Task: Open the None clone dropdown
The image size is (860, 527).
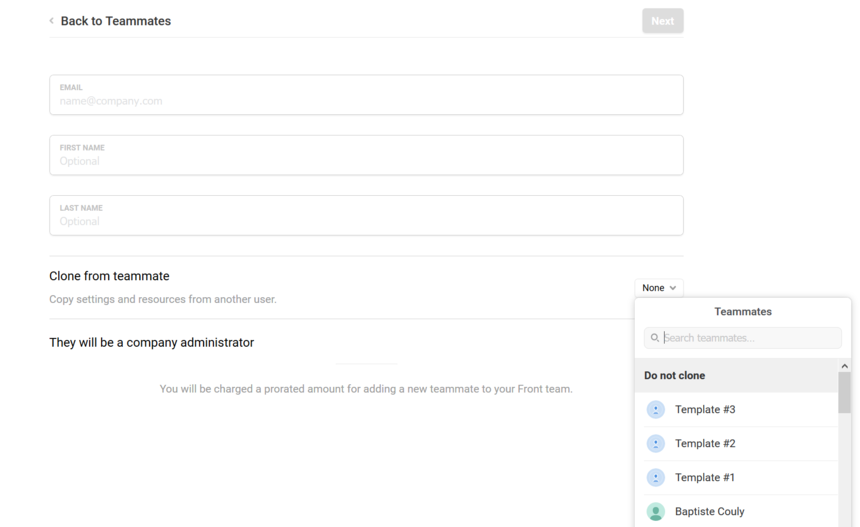Action: [659, 288]
